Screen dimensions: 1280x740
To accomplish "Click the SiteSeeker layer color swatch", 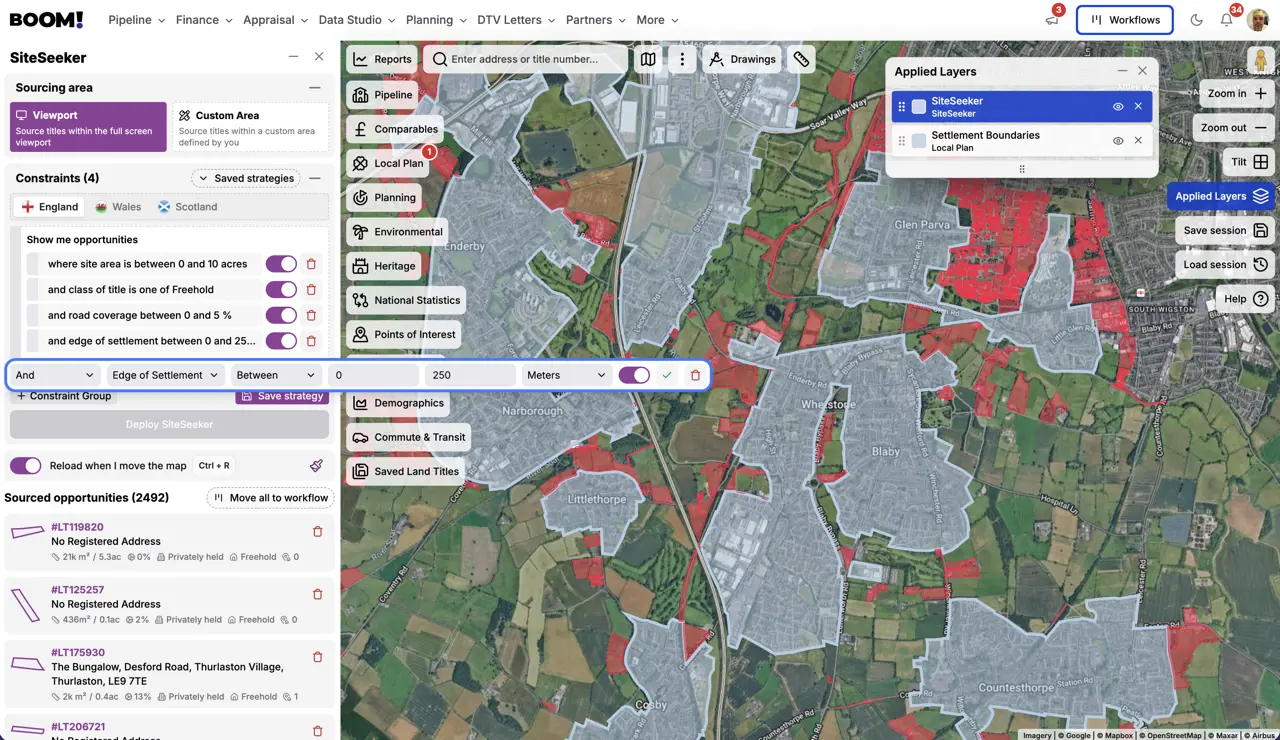I will pyautogui.click(x=918, y=107).
